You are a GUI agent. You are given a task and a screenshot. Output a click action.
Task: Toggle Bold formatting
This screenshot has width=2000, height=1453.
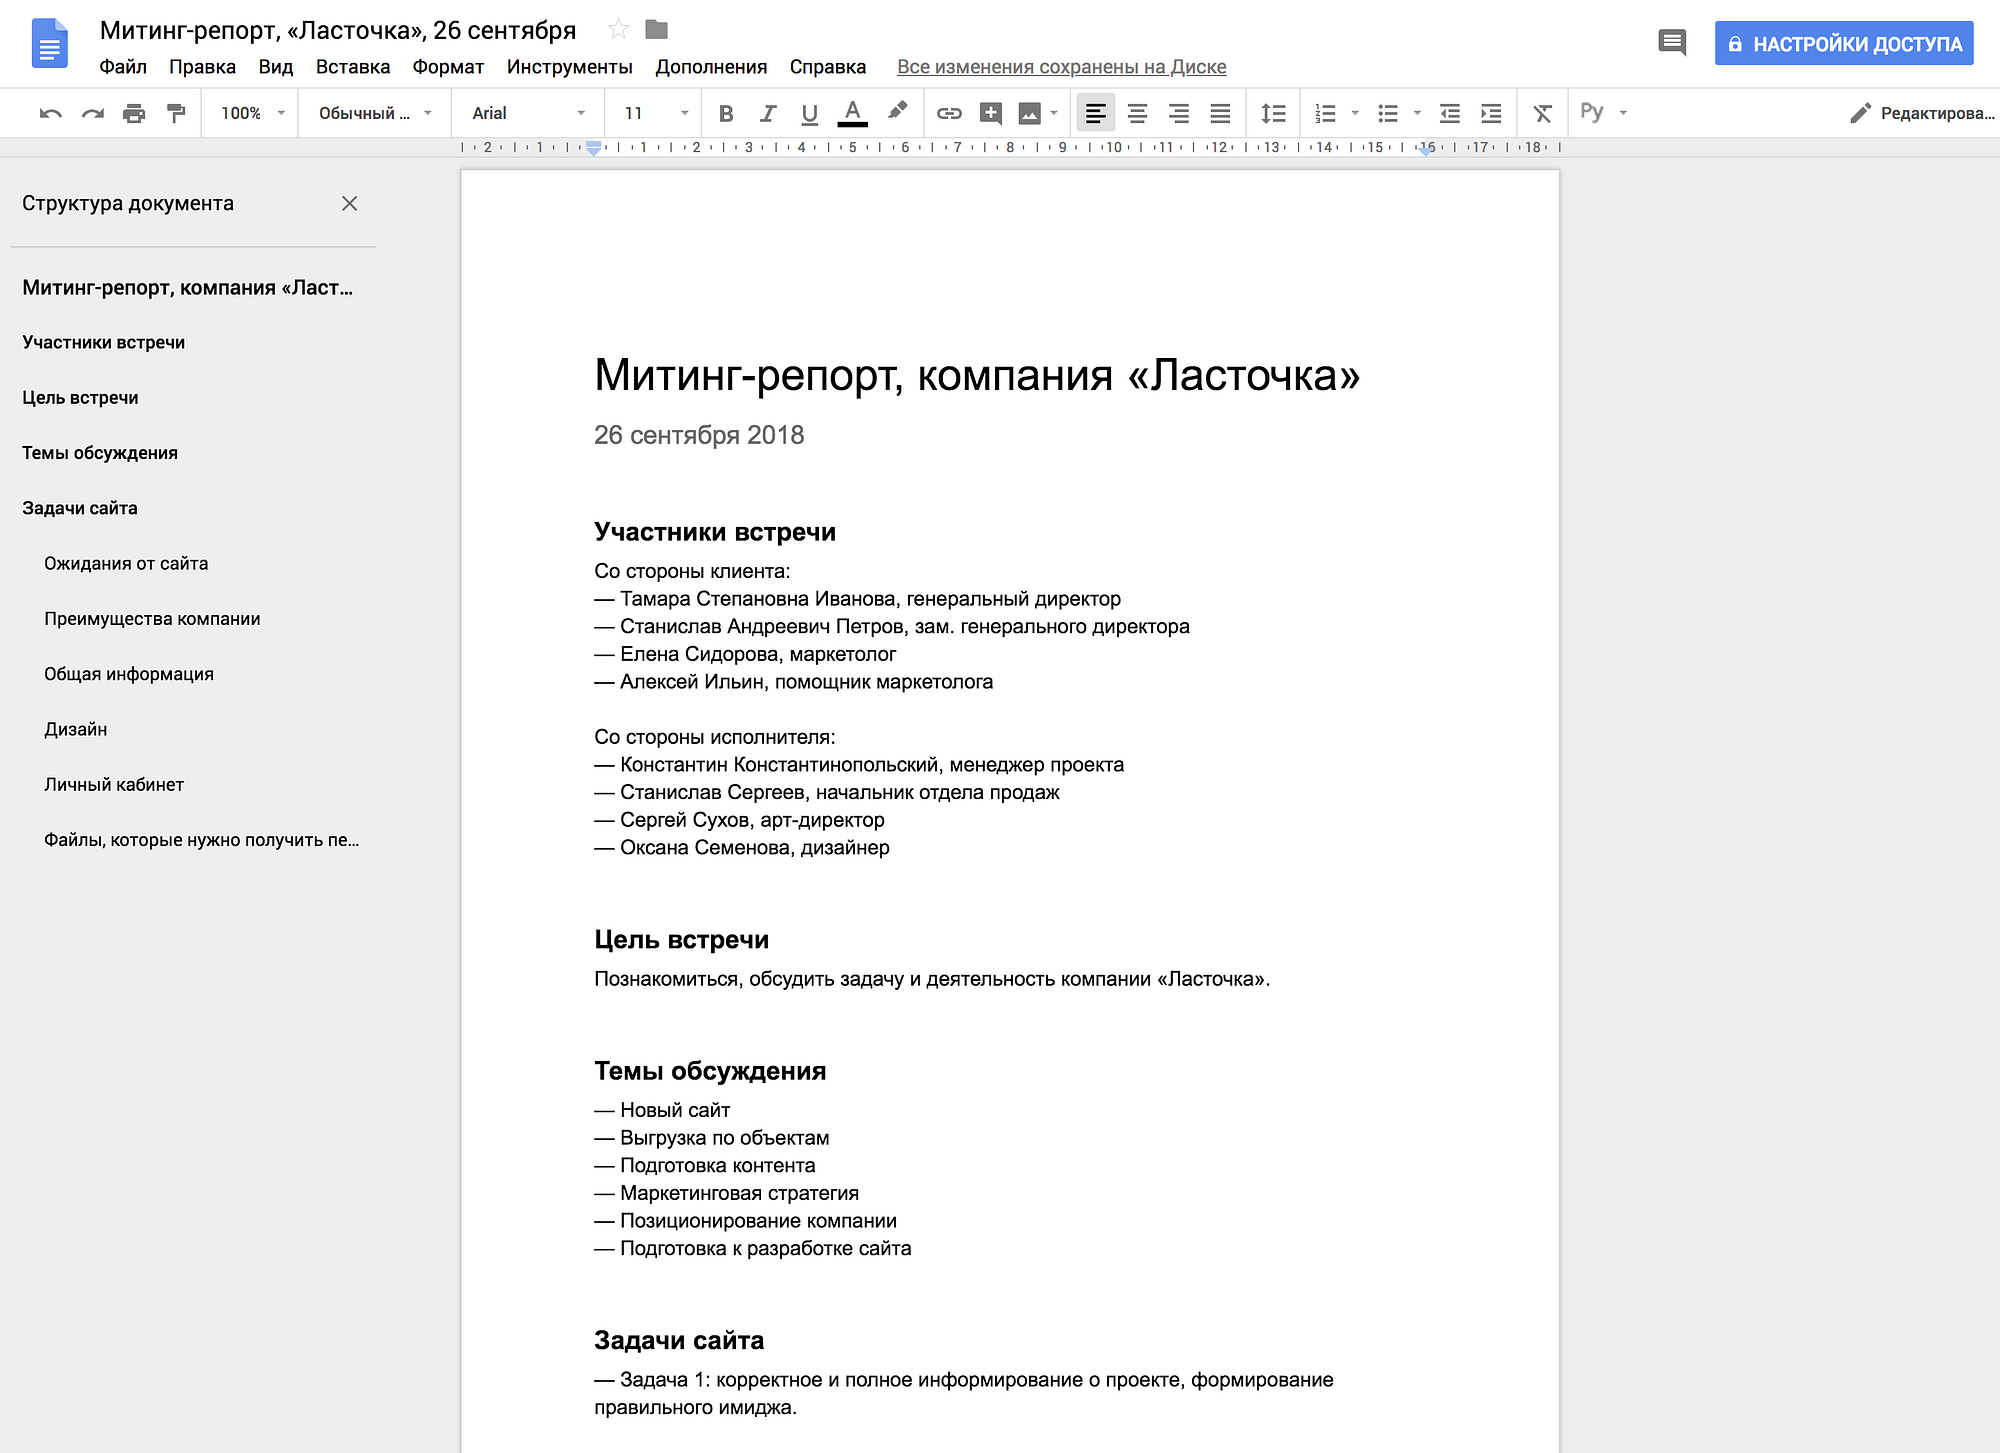[x=726, y=114]
